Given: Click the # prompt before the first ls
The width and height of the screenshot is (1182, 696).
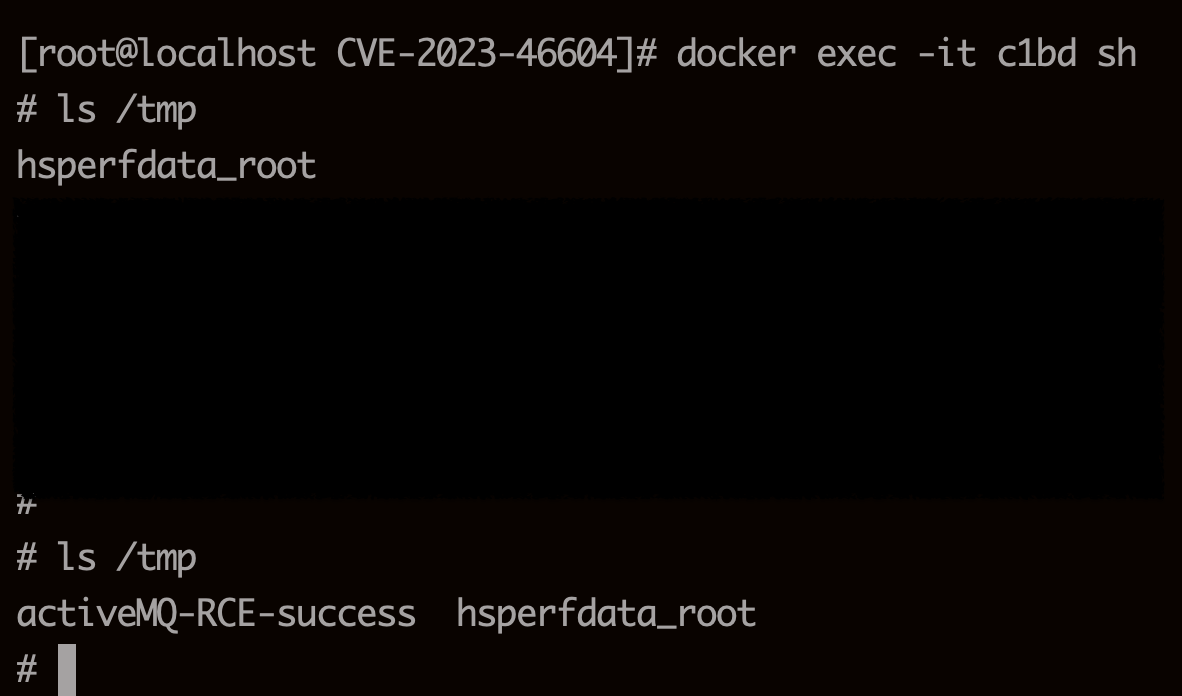Looking at the screenshot, I should [x=27, y=109].
